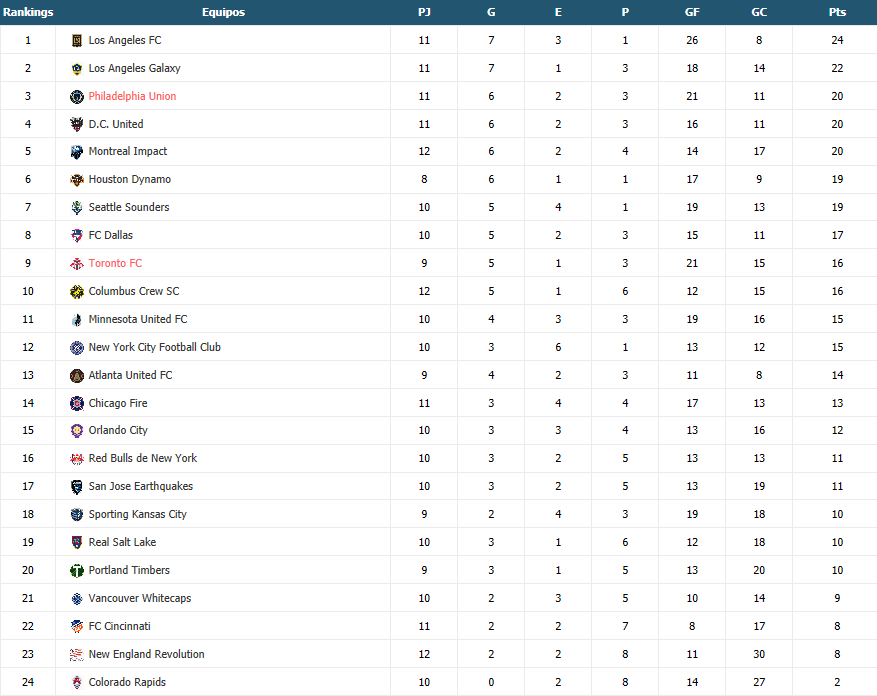The height and width of the screenshot is (696, 877).
Task: Click the Atlanta United FC logo
Action: point(77,375)
